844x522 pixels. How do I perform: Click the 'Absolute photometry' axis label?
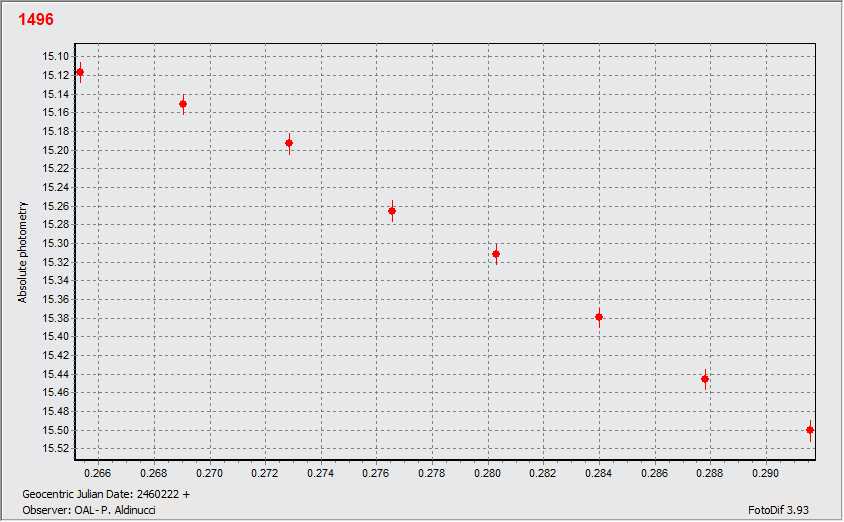[x=22, y=252]
